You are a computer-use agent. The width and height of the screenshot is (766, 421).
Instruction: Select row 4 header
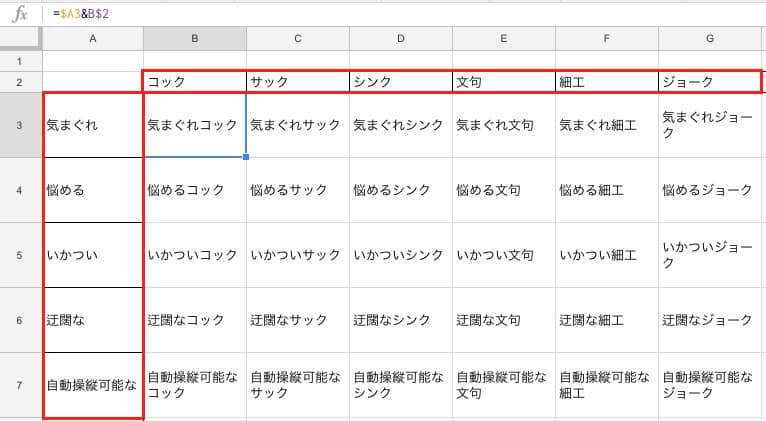pos(21,190)
